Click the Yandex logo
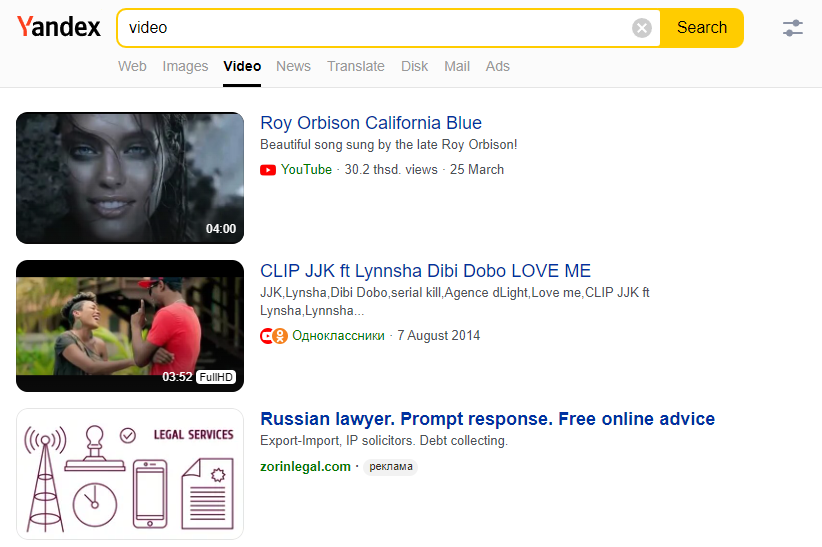The width and height of the screenshot is (822, 547). pos(59,27)
